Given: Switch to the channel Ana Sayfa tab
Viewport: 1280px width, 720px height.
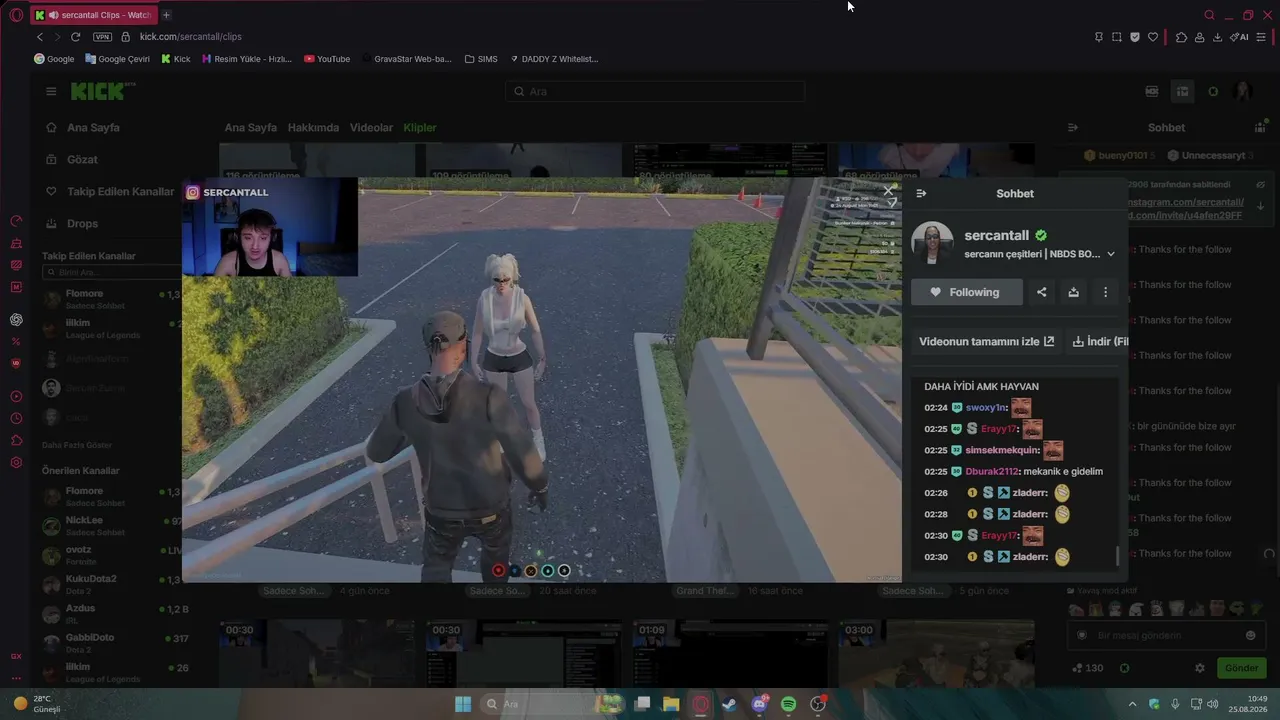Looking at the screenshot, I should coord(250,128).
